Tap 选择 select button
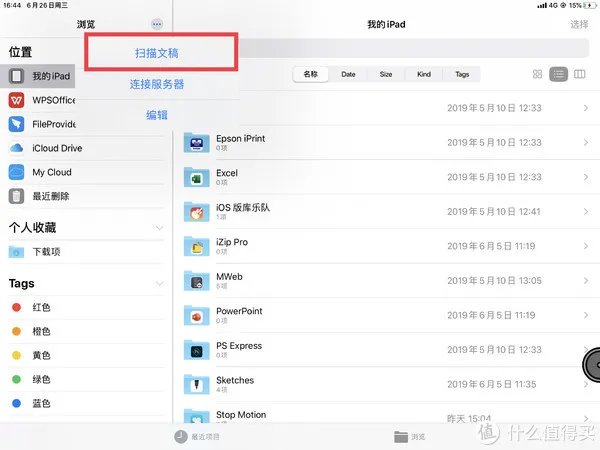The image size is (600, 450). [579, 24]
